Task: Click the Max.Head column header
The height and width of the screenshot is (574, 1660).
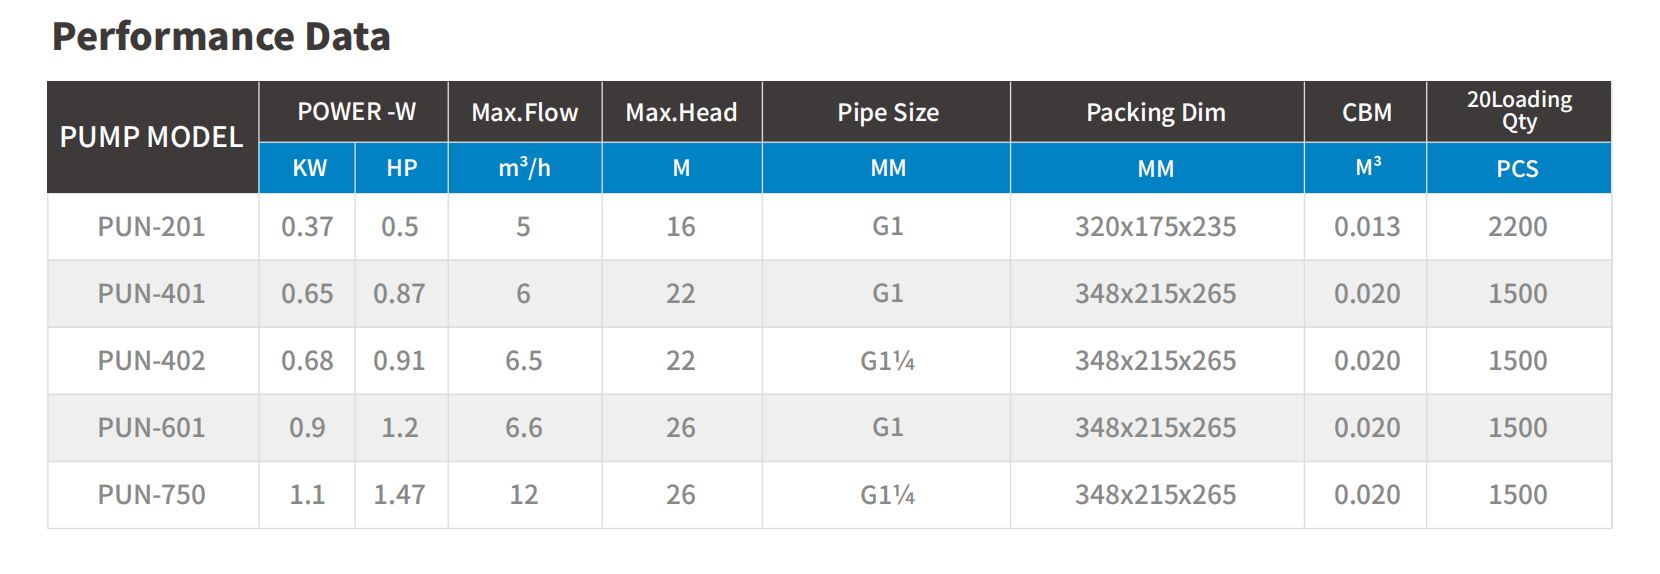Action: [681, 113]
